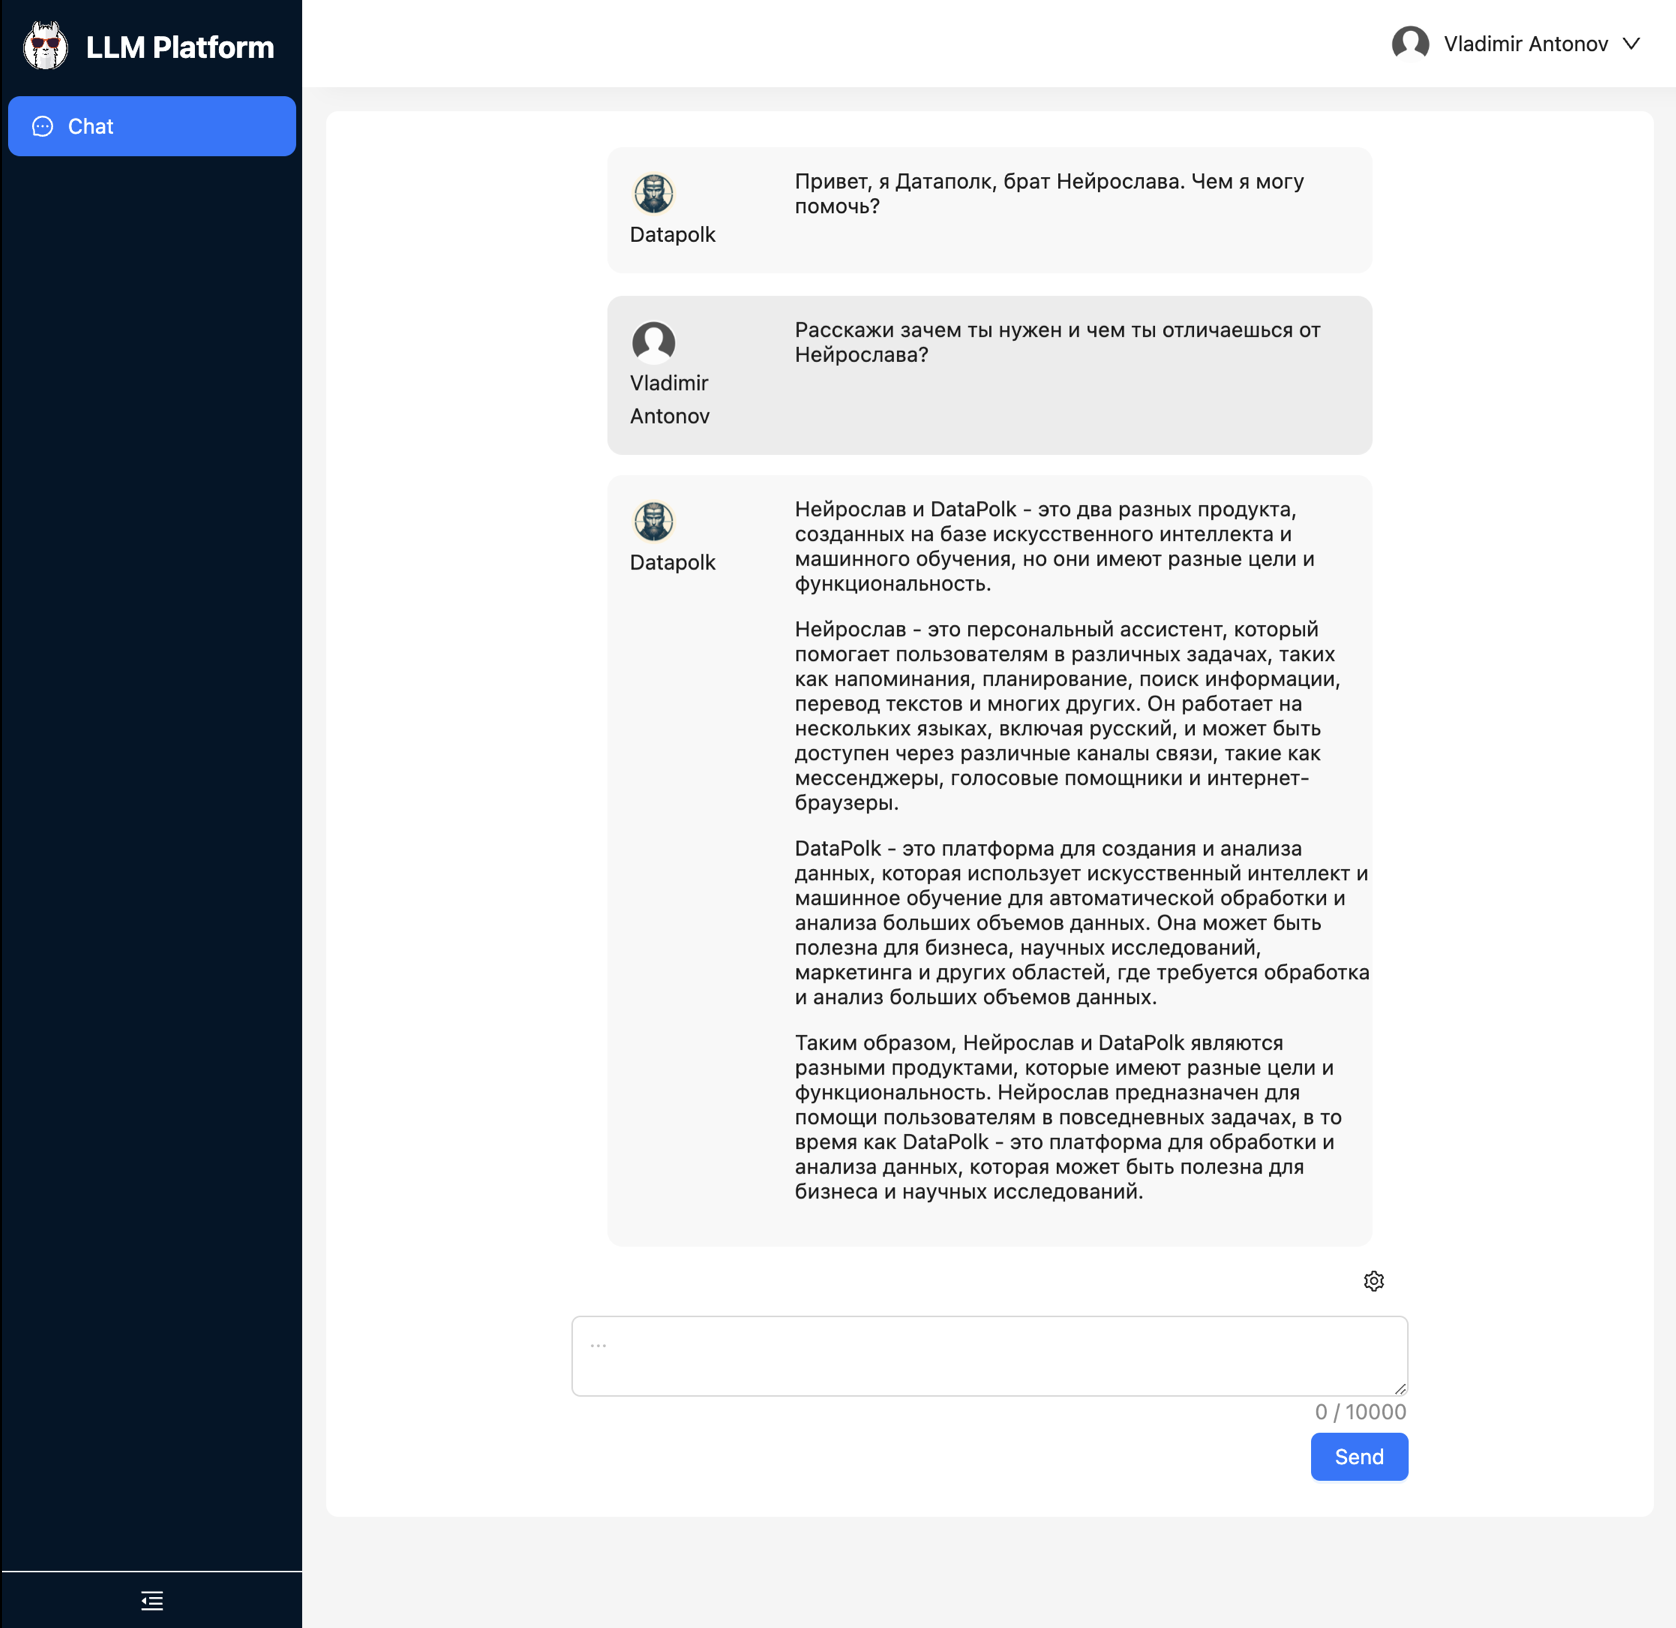The width and height of the screenshot is (1676, 1628).
Task: Click the LLM Platform llama logo
Action: tap(45, 46)
